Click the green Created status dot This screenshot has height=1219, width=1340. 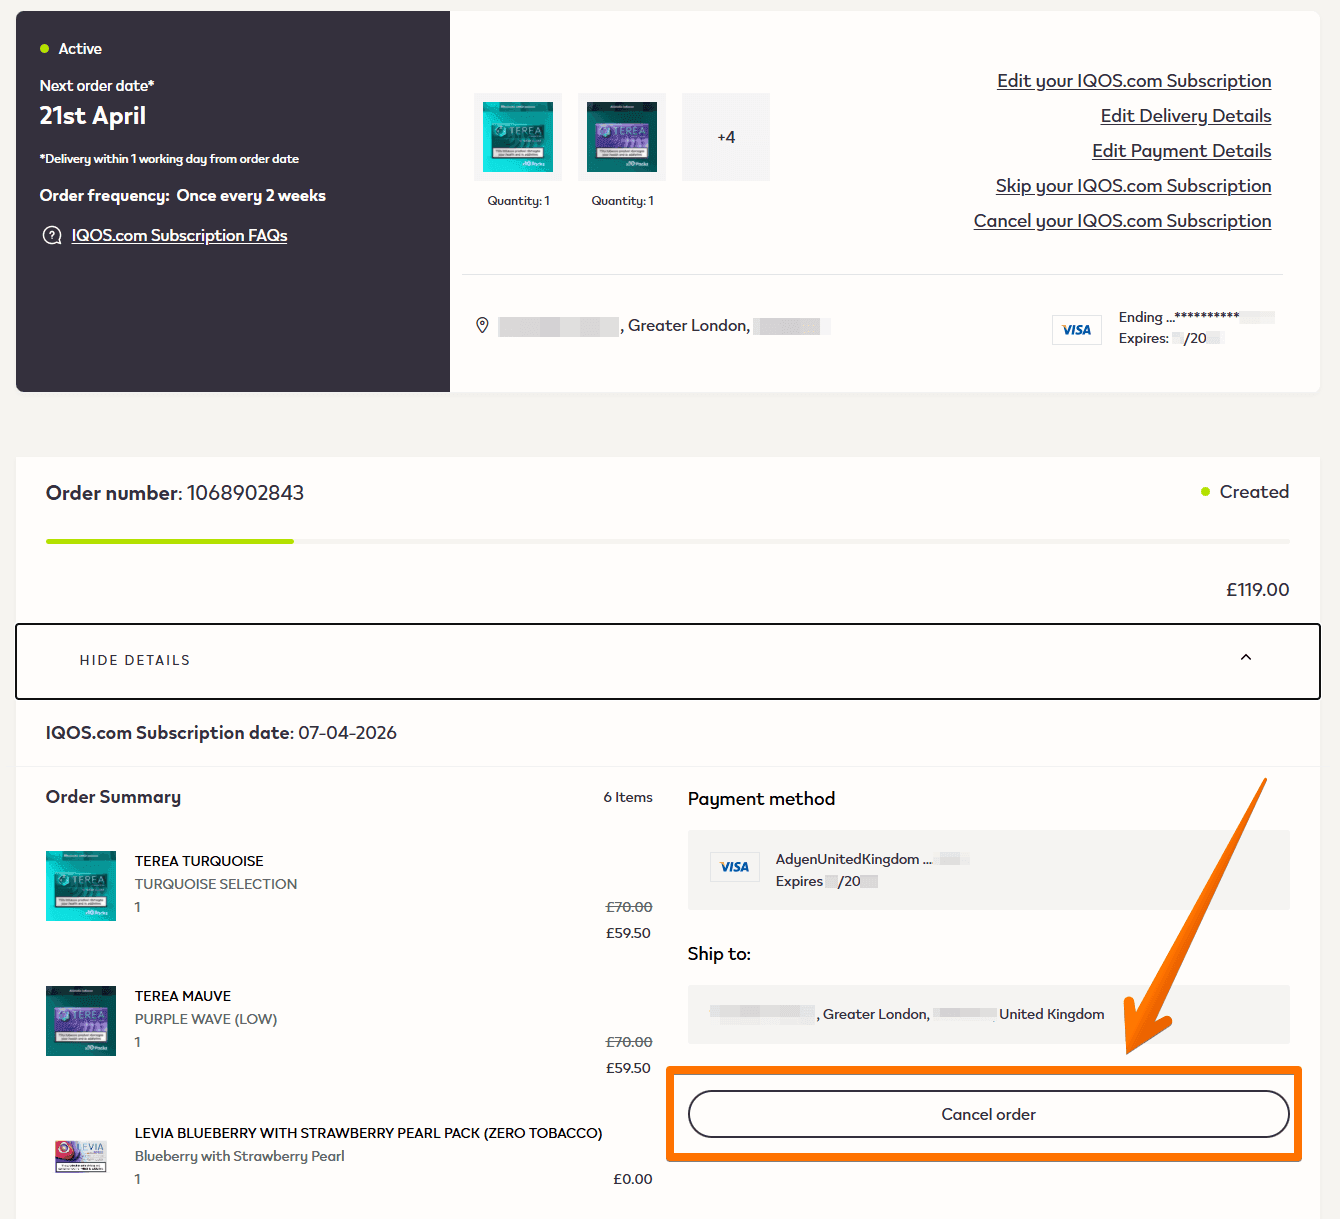(x=1205, y=492)
